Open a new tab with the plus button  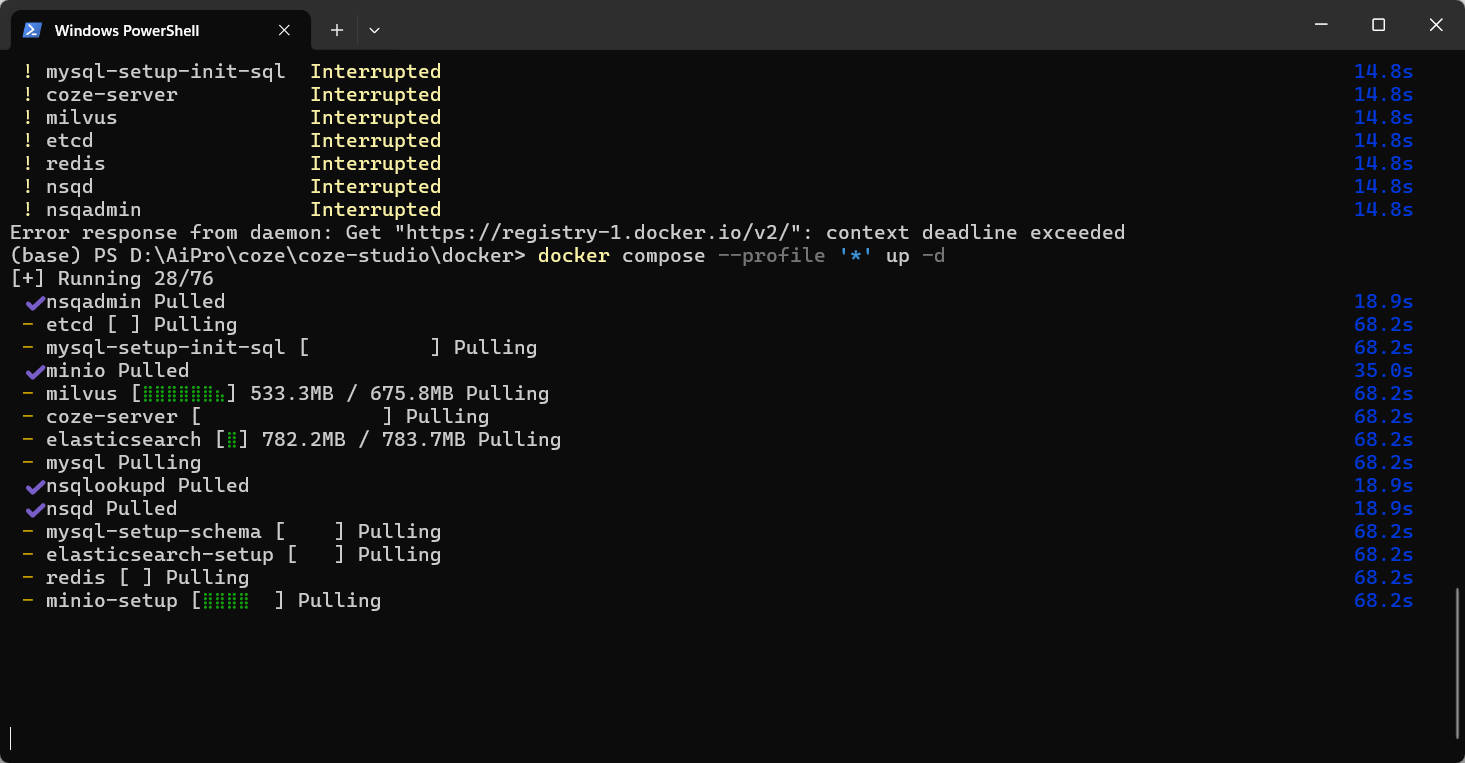click(337, 30)
